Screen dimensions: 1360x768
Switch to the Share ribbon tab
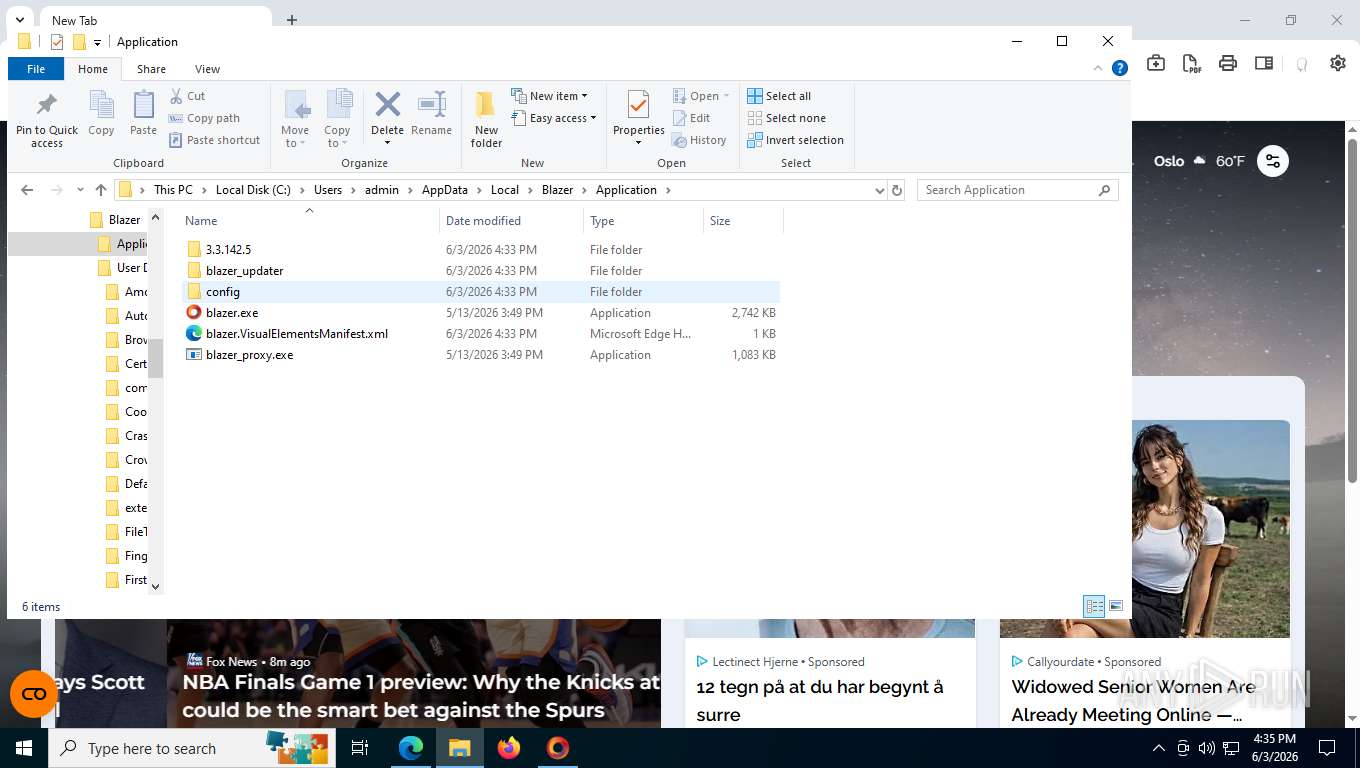click(151, 69)
